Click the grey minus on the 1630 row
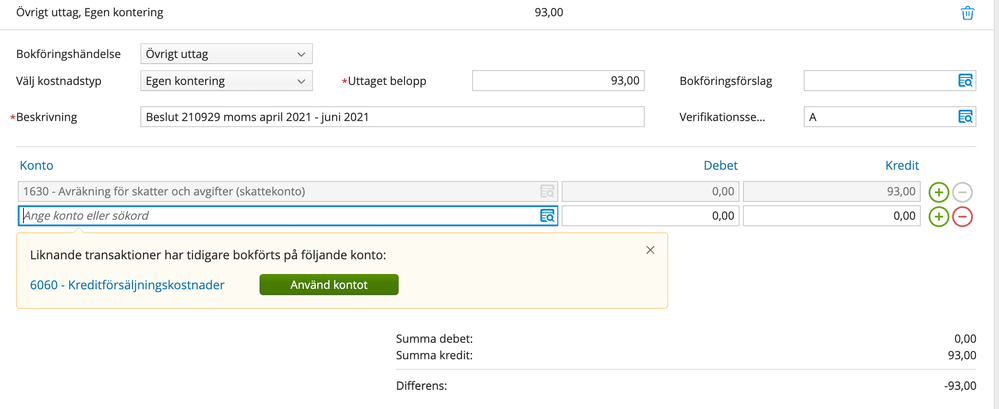This screenshot has height=409, width=999. [x=962, y=192]
